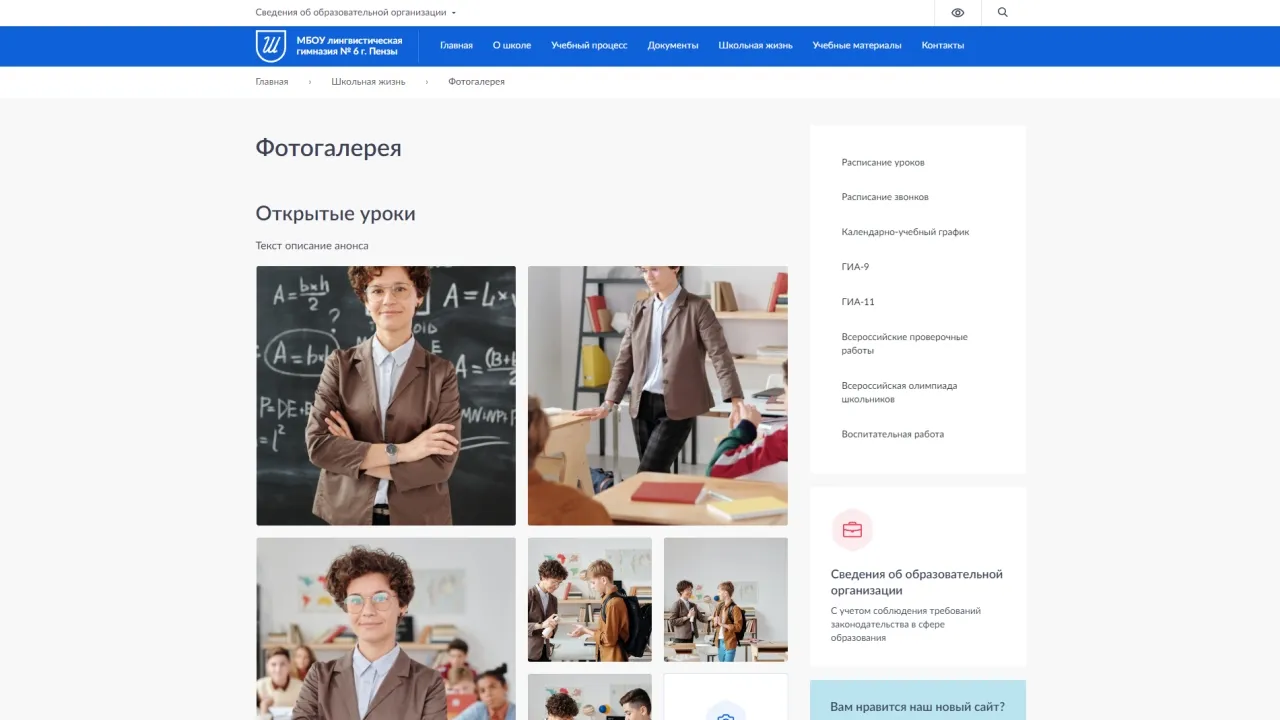Click the red briefcase icon
This screenshot has height=720, width=1280.
[852, 530]
